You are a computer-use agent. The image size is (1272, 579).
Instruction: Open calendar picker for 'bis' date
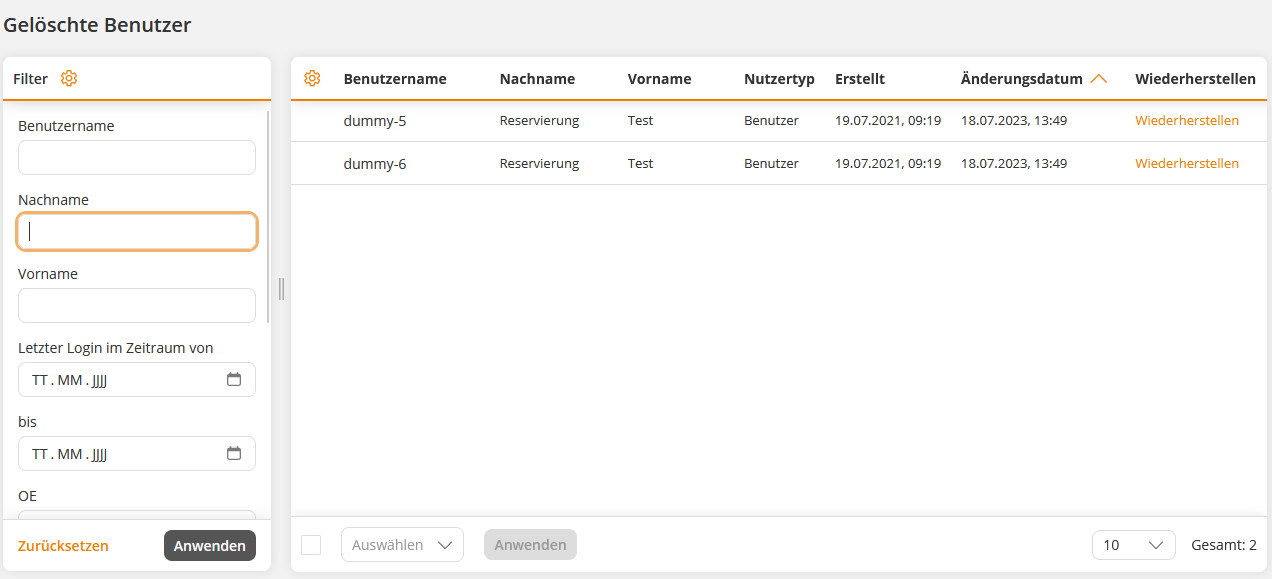pos(234,454)
